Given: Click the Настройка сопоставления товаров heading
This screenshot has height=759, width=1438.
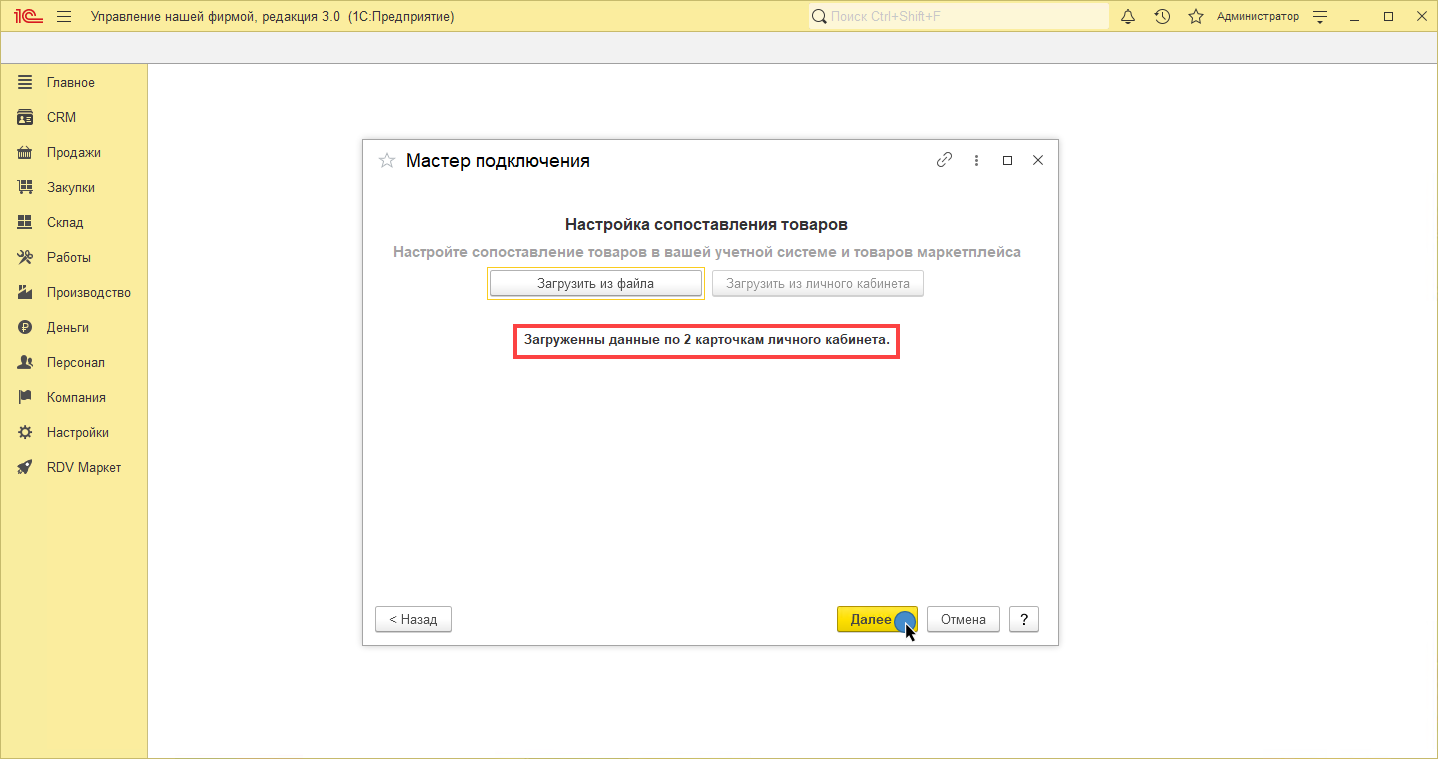Looking at the screenshot, I should [707, 225].
